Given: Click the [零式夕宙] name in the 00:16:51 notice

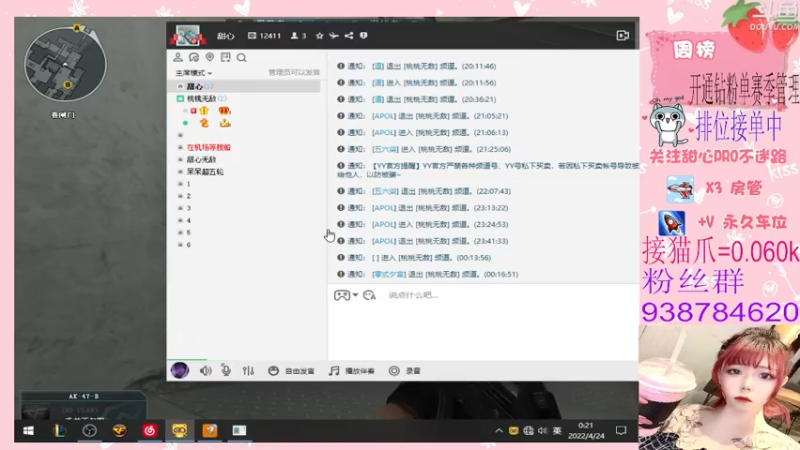Looking at the screenshot, I should (x=389, y=274).
